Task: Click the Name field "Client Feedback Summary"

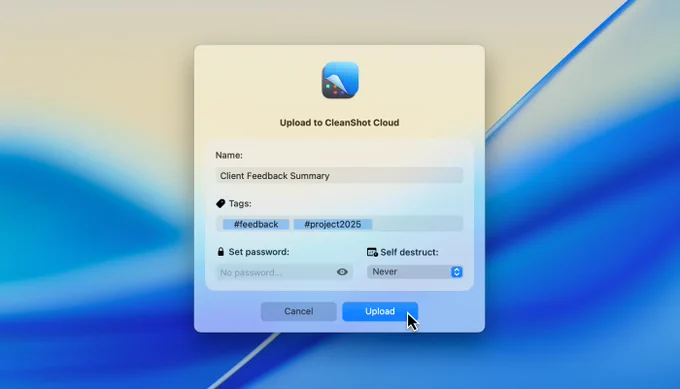Action: (340, 176)
